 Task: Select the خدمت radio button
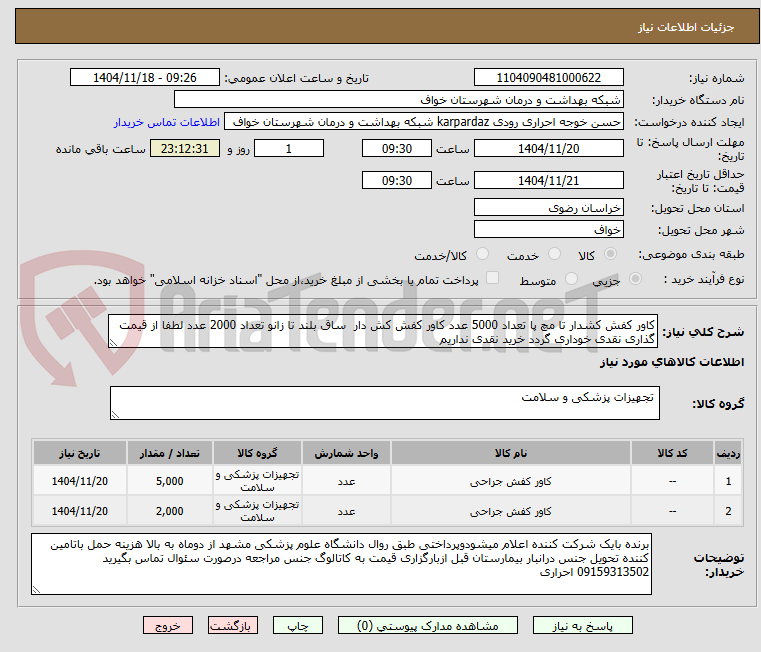pyautogui.click(x=554, y=254)
